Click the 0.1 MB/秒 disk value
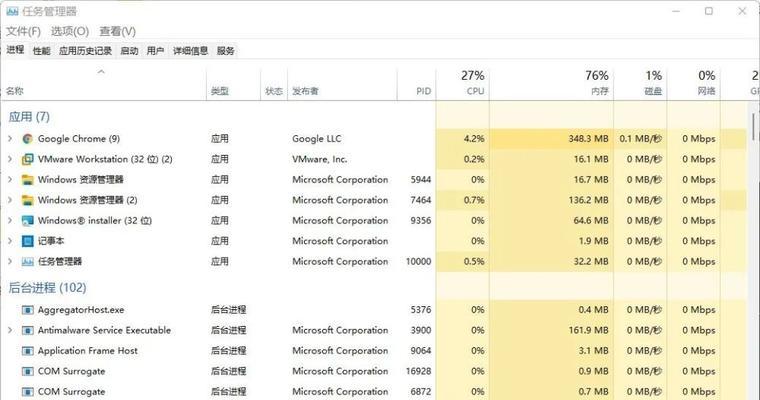The height and width of the screenshot is (400, 760). point(640,139)
